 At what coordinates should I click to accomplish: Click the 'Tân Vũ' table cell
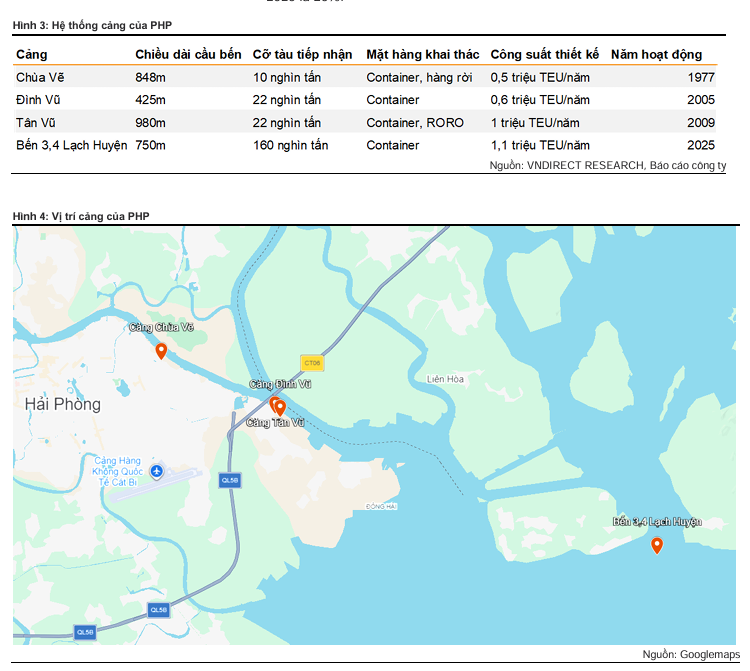click(x=35, y=123)
